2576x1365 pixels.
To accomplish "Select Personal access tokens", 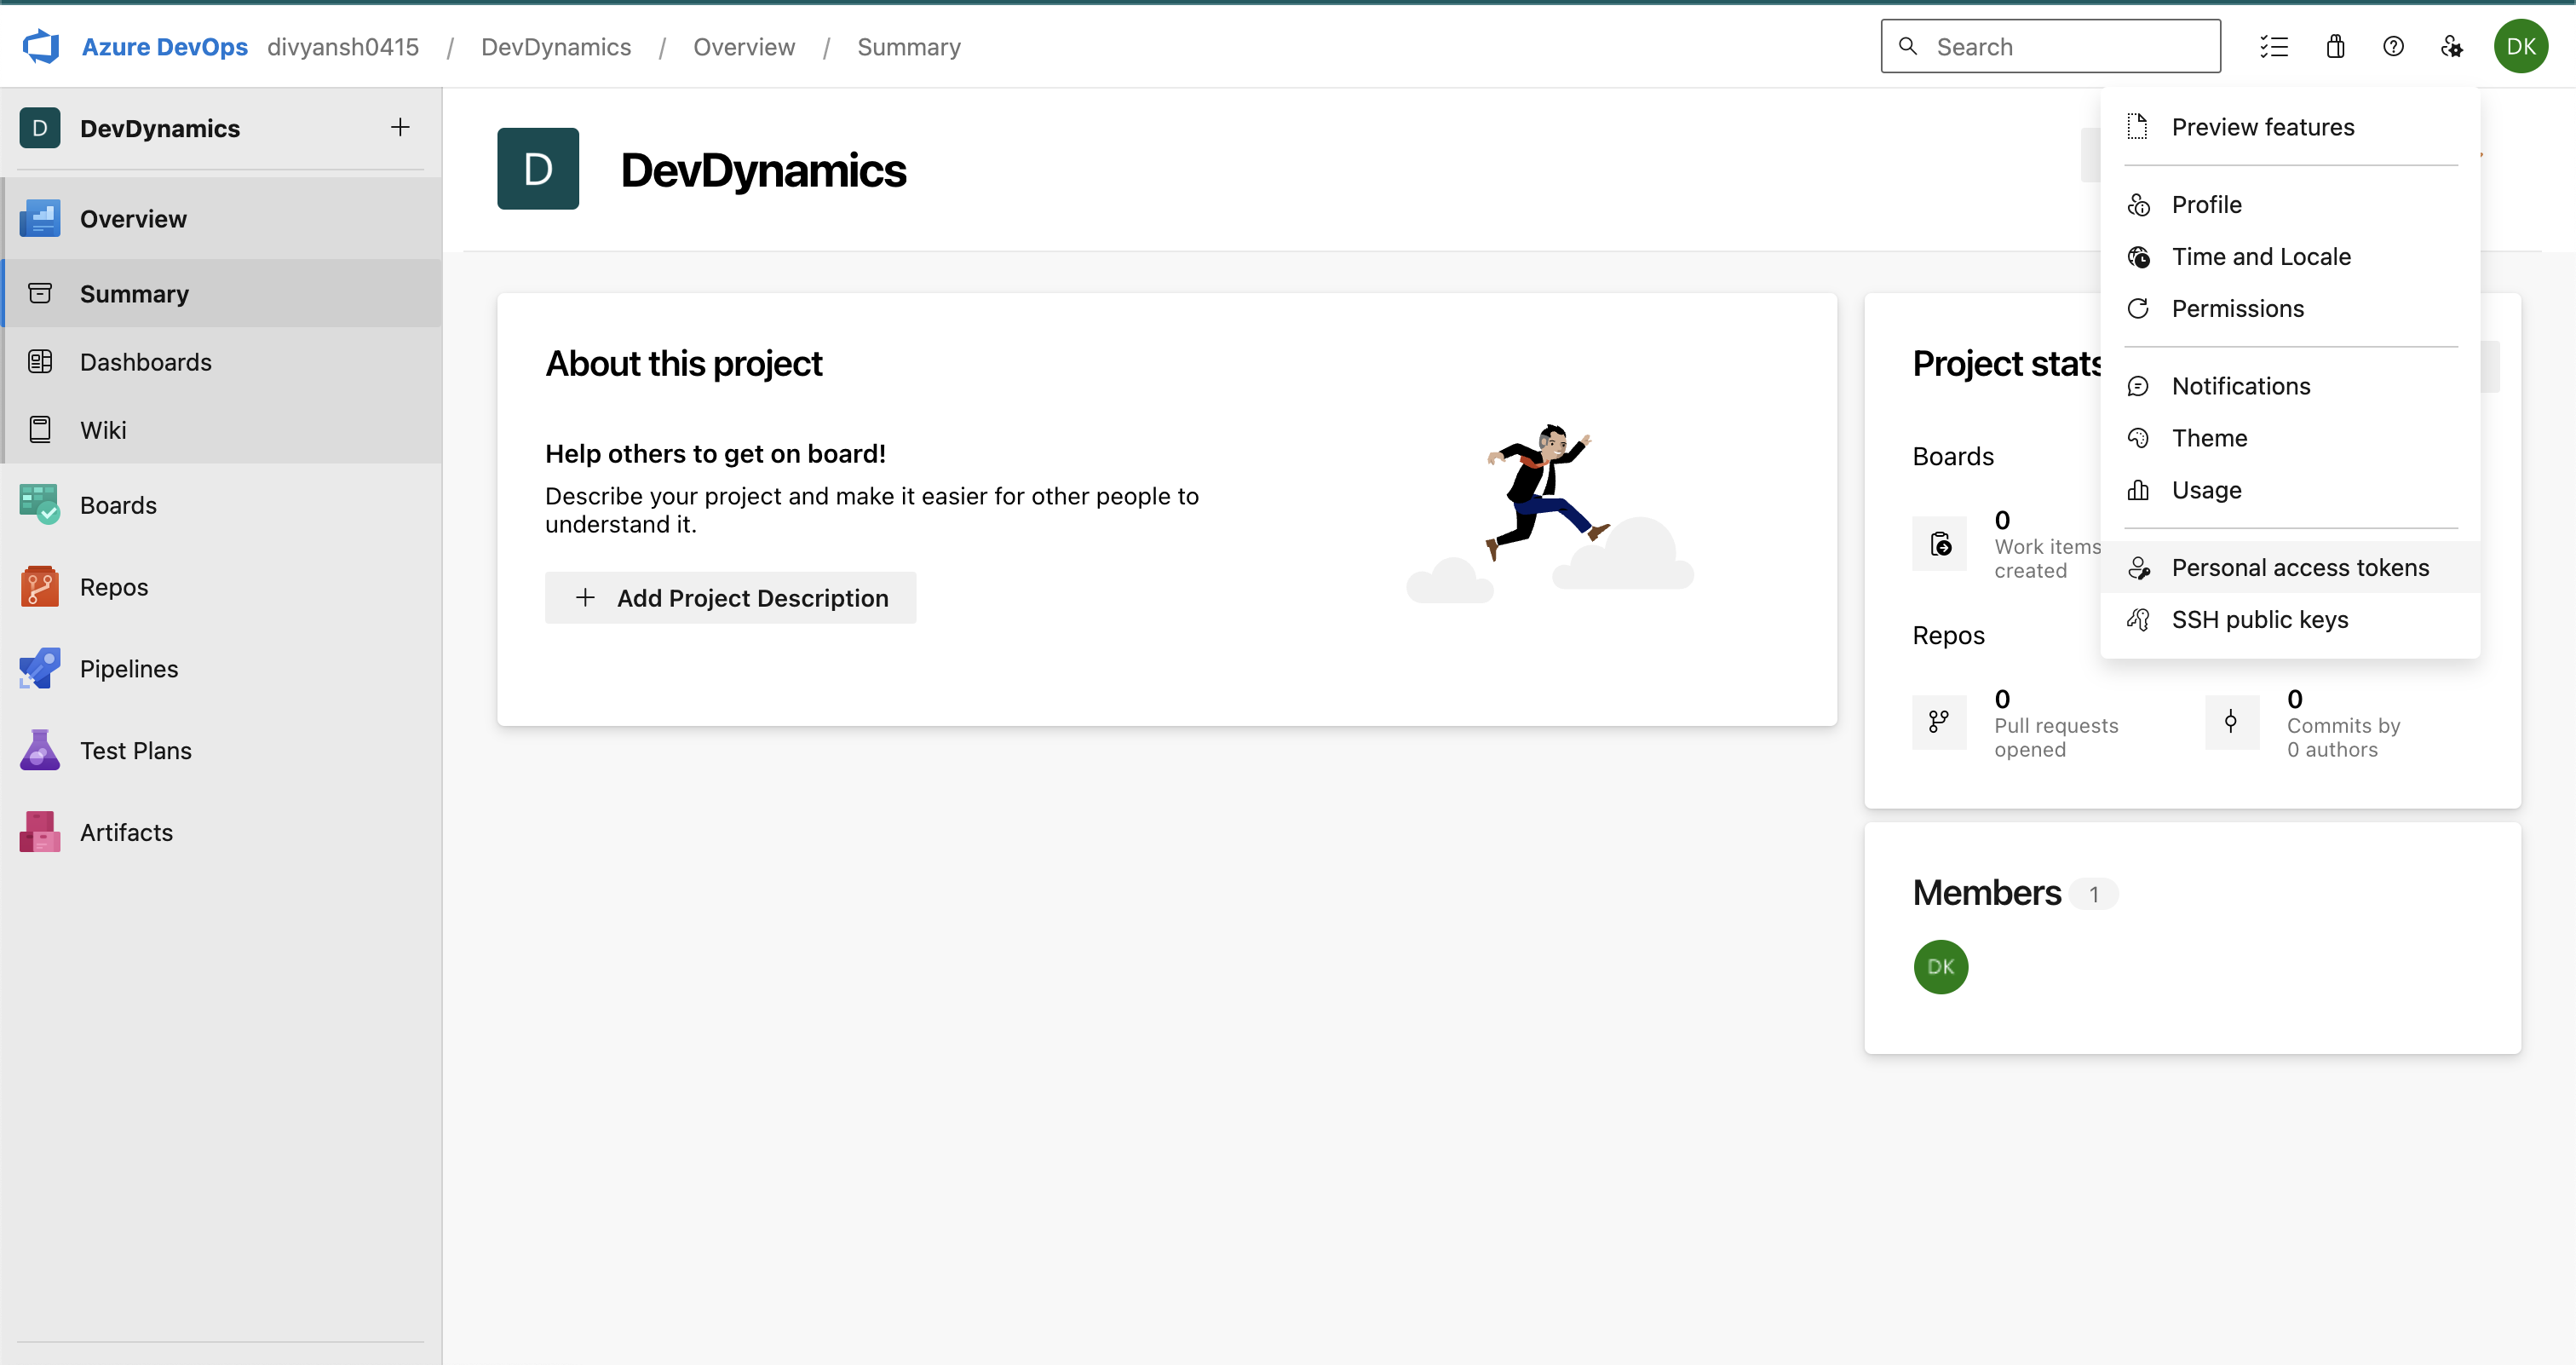I will point(2290,568).
